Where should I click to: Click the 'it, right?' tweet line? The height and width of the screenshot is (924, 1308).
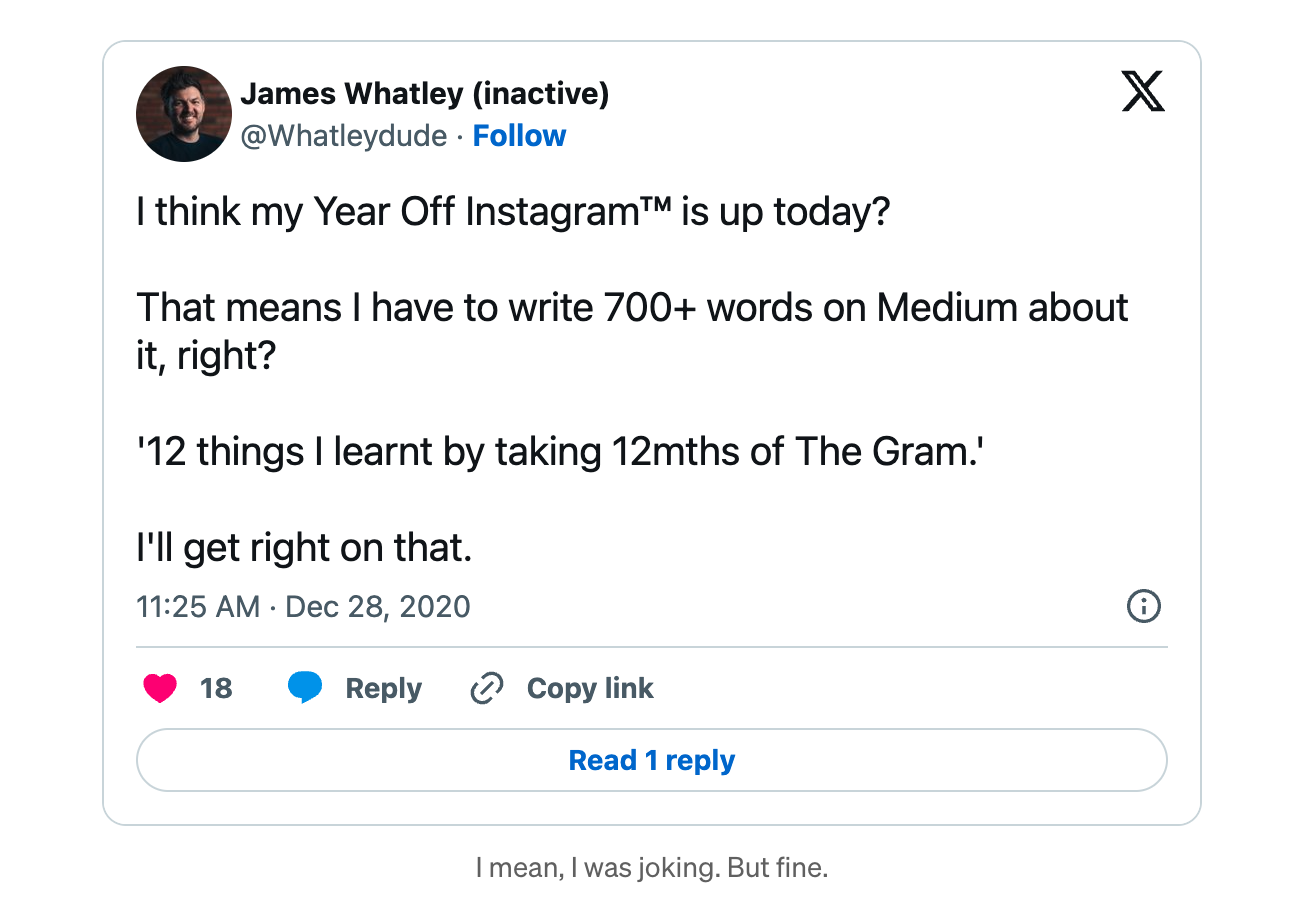205,356
